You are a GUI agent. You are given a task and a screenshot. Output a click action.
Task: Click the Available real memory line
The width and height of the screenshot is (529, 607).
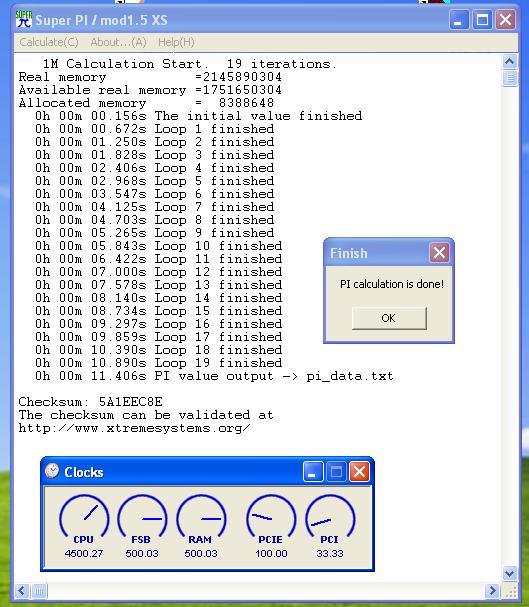tap(150, 90)
